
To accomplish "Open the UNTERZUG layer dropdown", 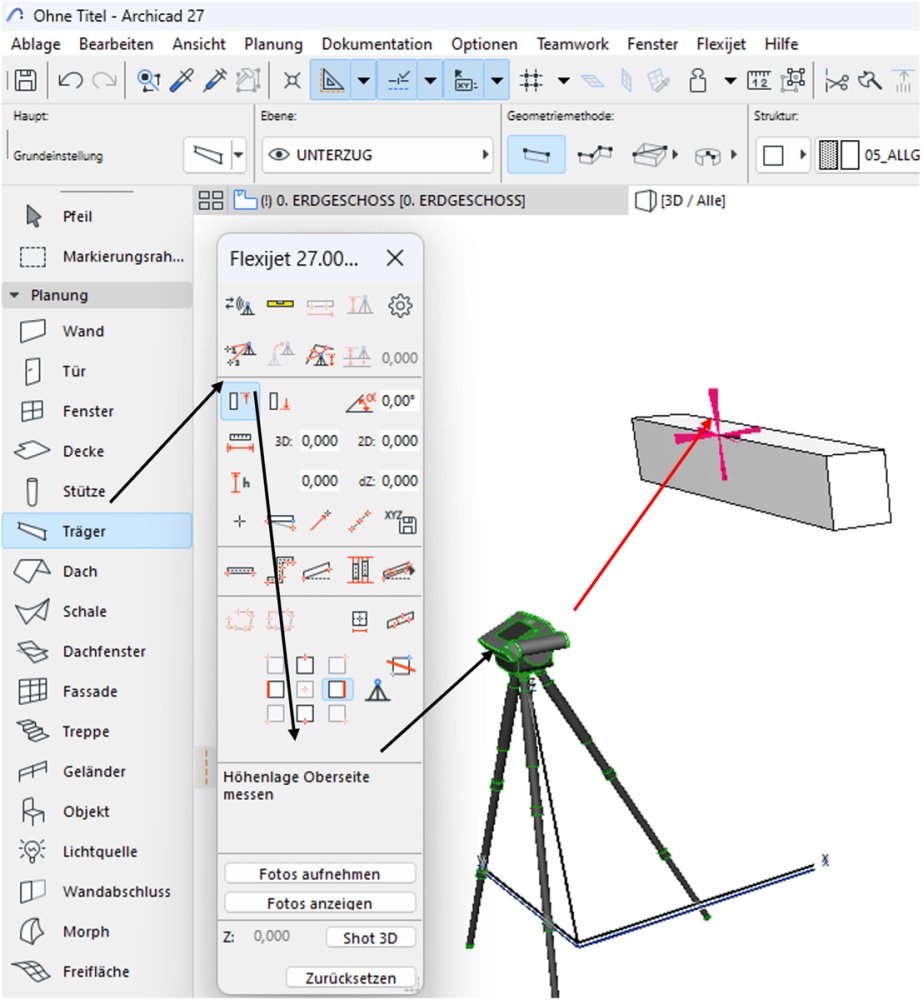I will [378, 154].
